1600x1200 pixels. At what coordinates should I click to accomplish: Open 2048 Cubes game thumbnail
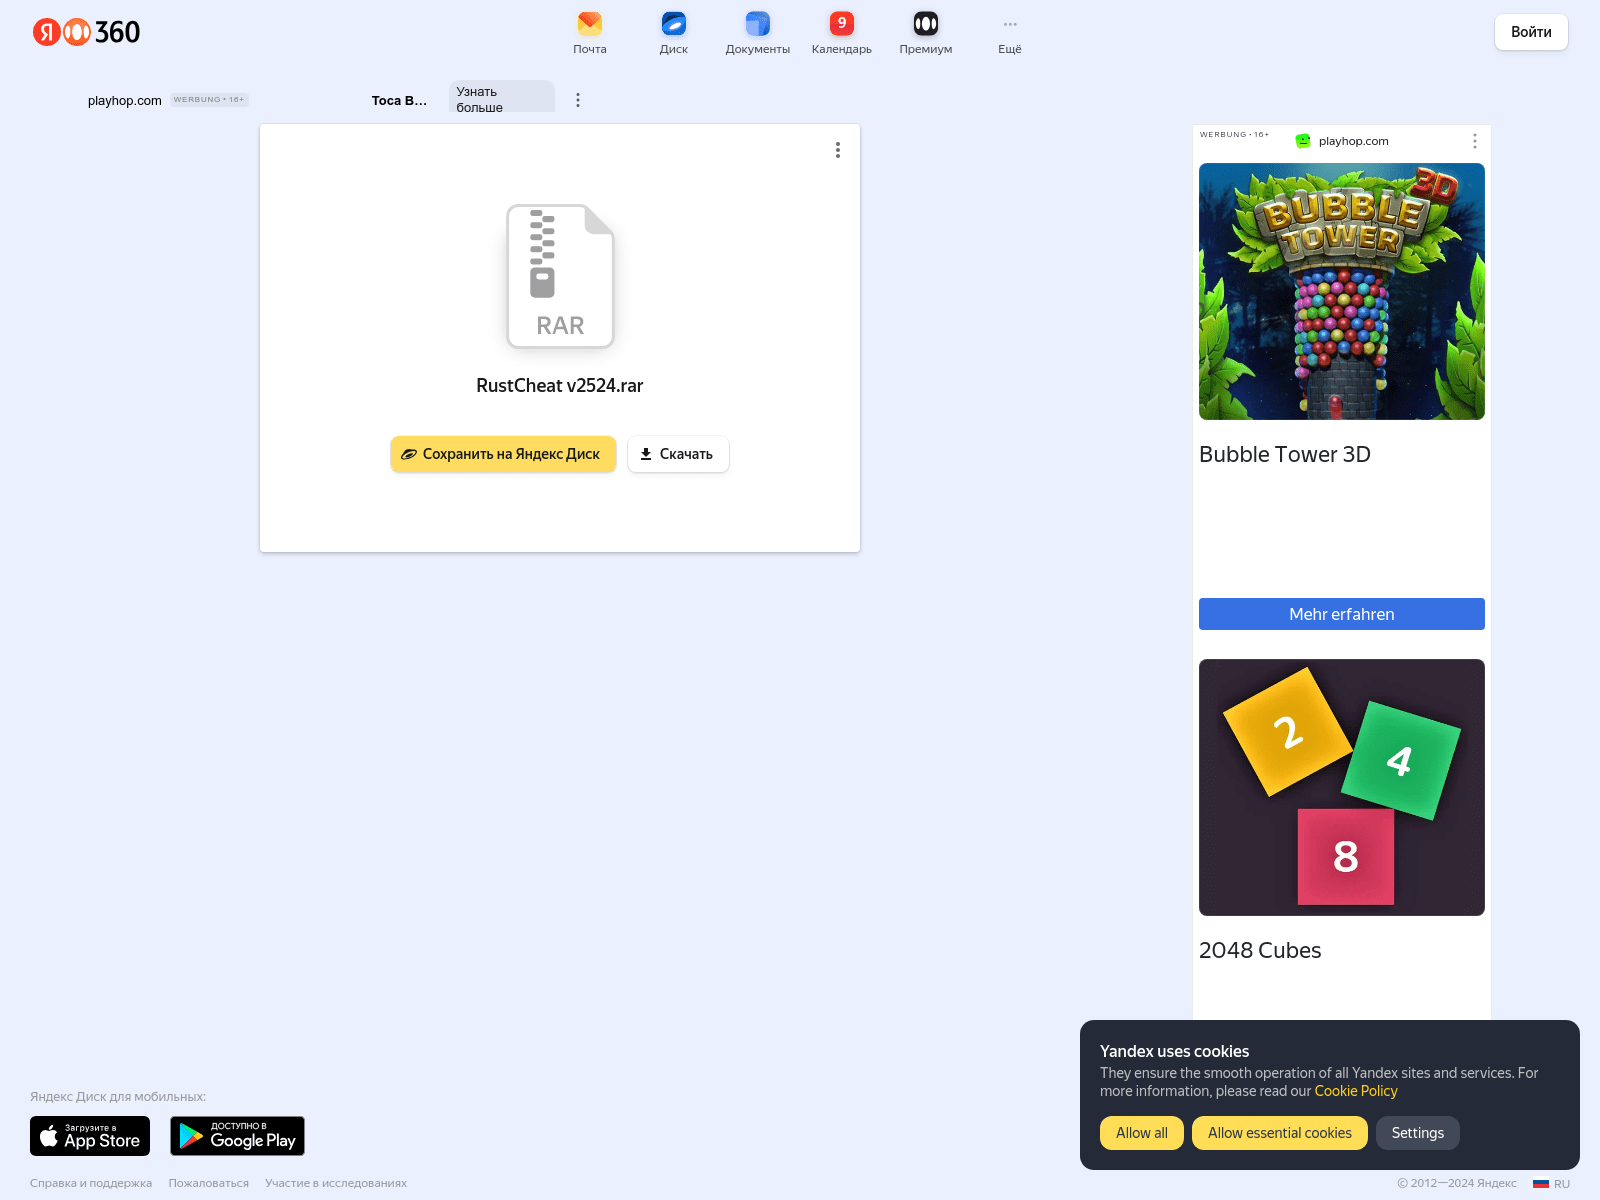pyautogui.click(x=1342, y=787)
